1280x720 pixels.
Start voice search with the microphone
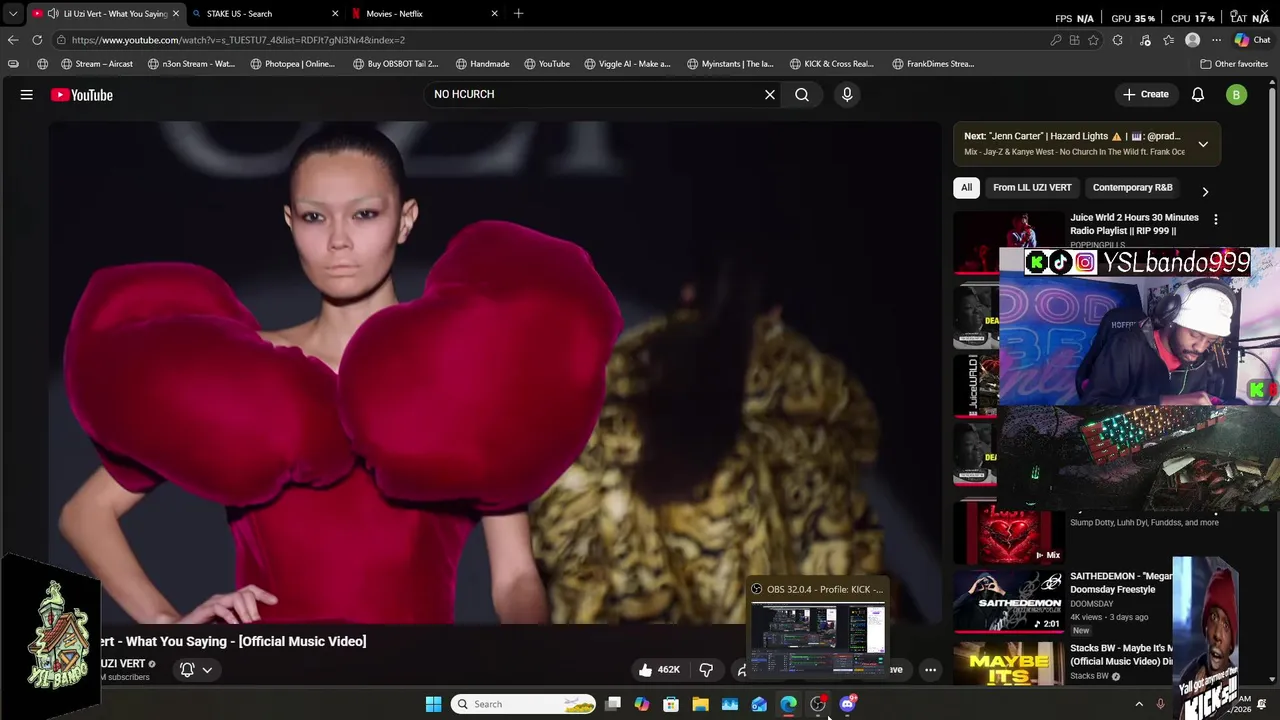coord(847,94)
